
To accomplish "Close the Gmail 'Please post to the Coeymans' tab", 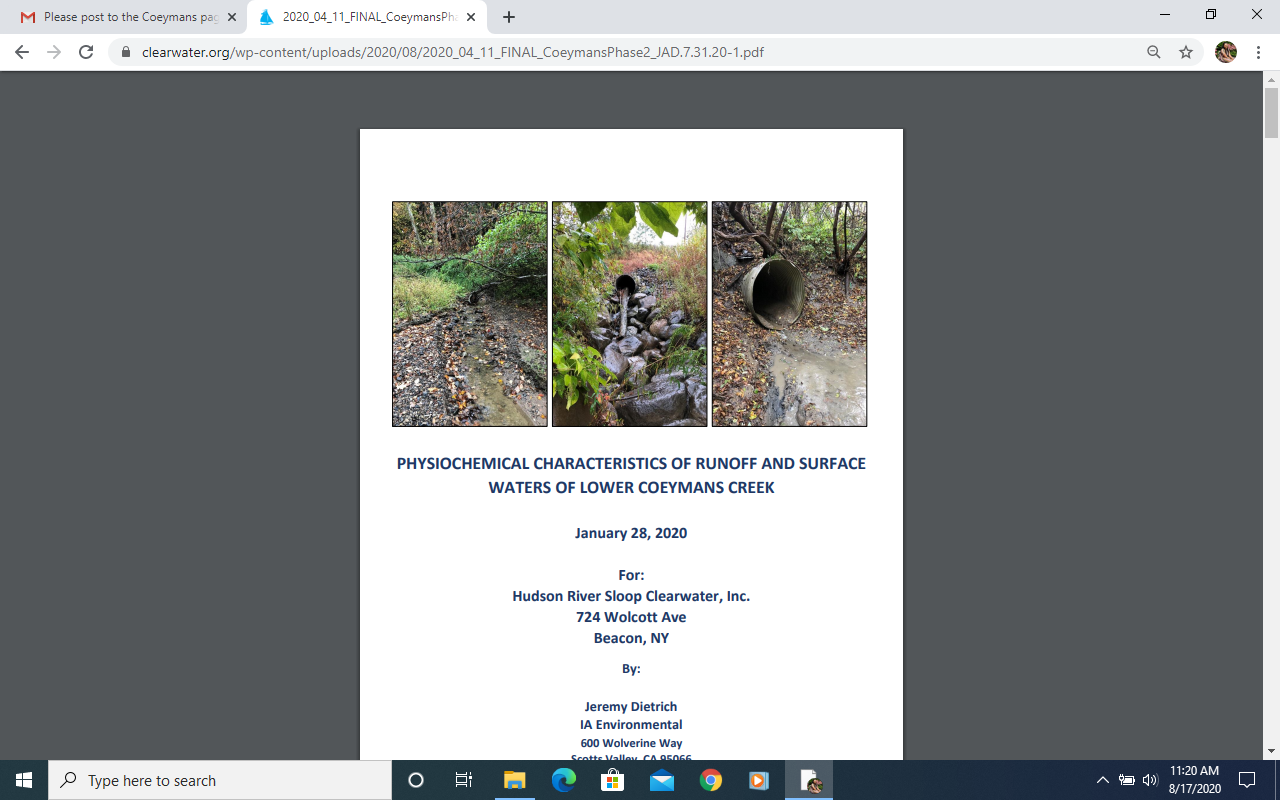I will coord(232,17).
